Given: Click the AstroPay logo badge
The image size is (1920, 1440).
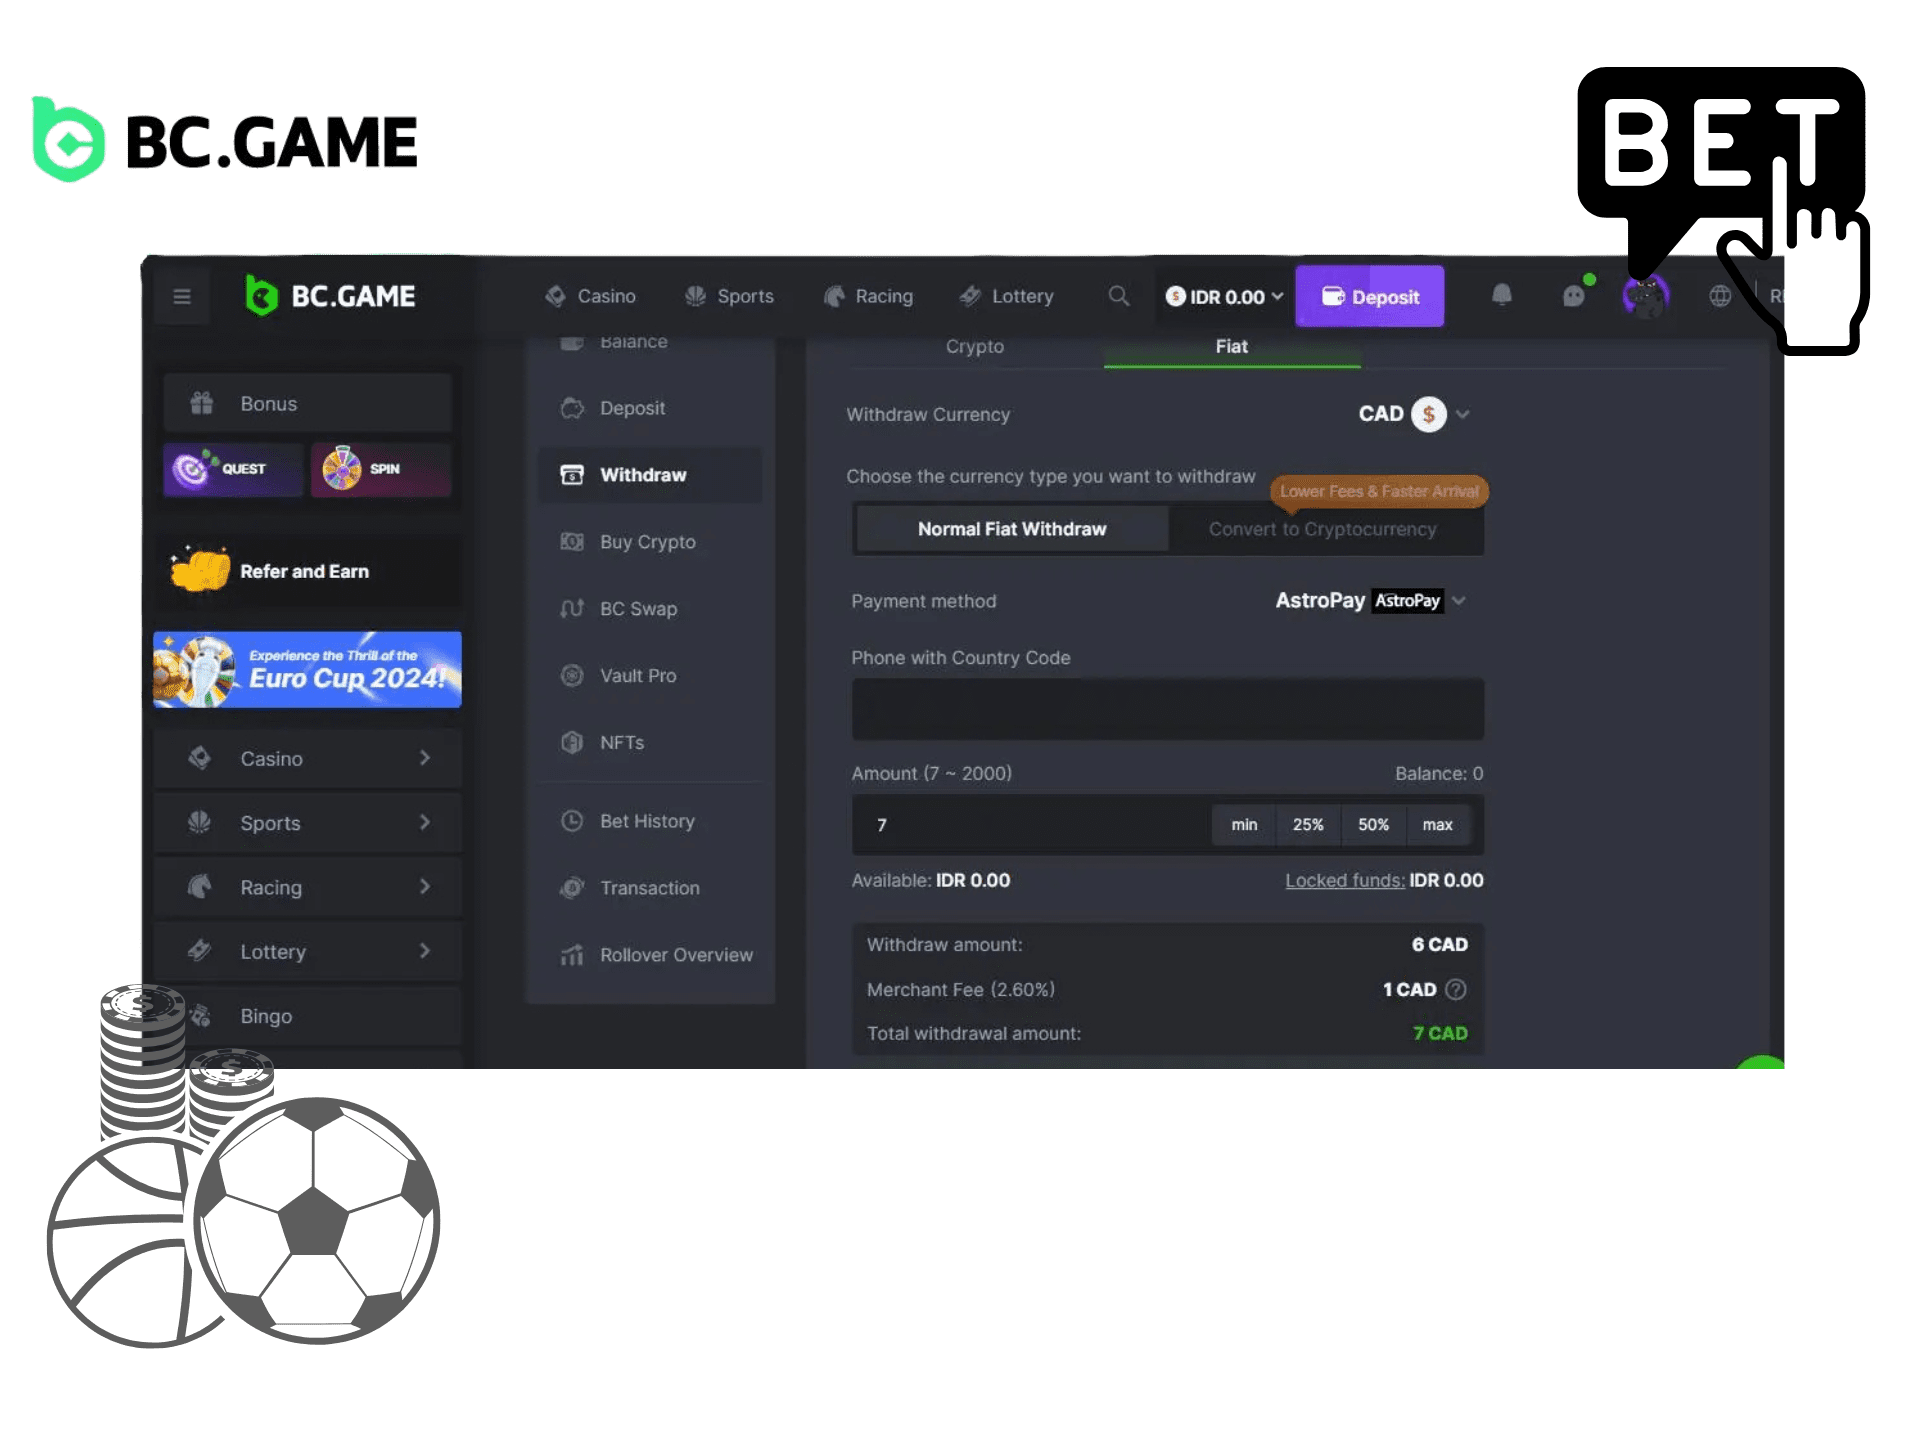Looking at the screenshot, I should click(x=1408, y=600).
